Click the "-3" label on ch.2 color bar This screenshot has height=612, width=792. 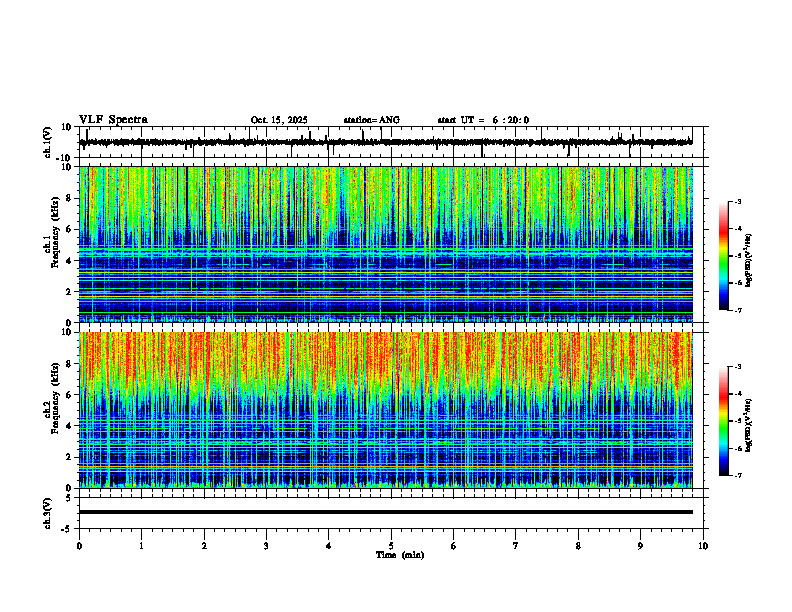(738, 367)
